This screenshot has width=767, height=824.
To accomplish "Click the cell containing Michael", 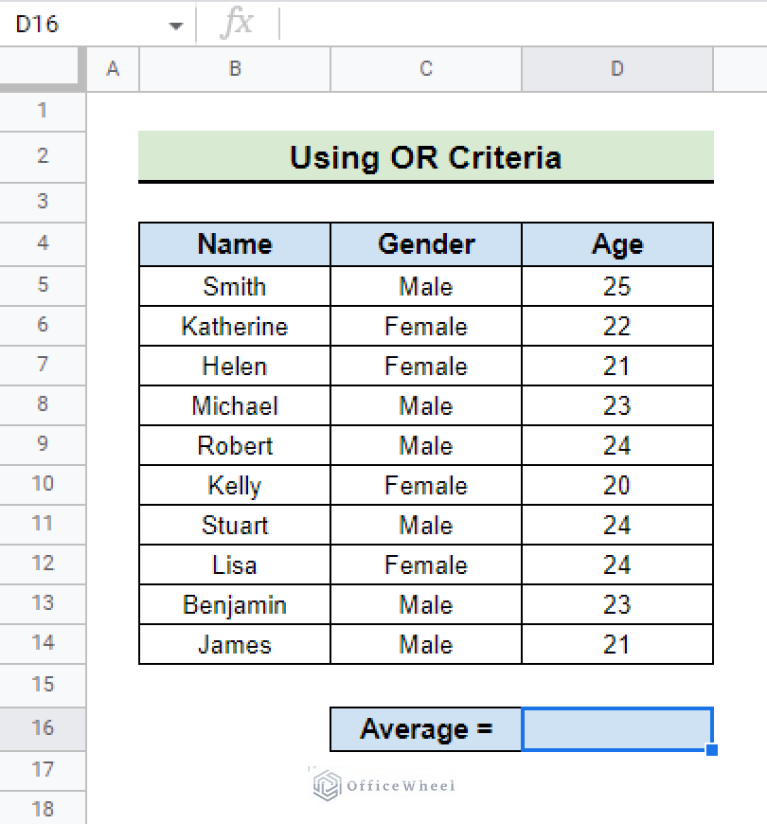I will pos(234,405).
